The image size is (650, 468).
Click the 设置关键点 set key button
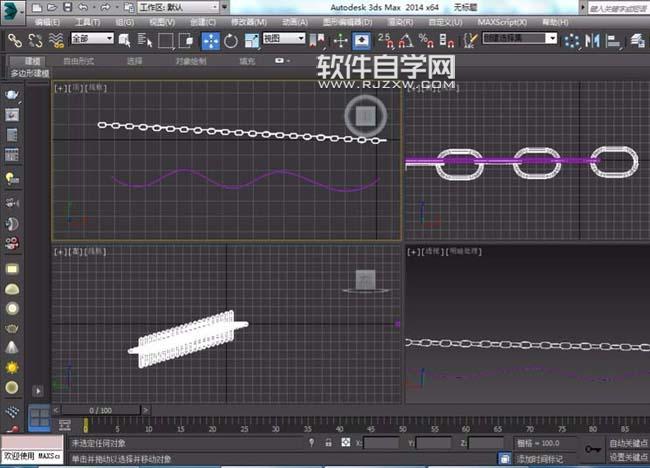pyautogui.click(x=628, y=457)
